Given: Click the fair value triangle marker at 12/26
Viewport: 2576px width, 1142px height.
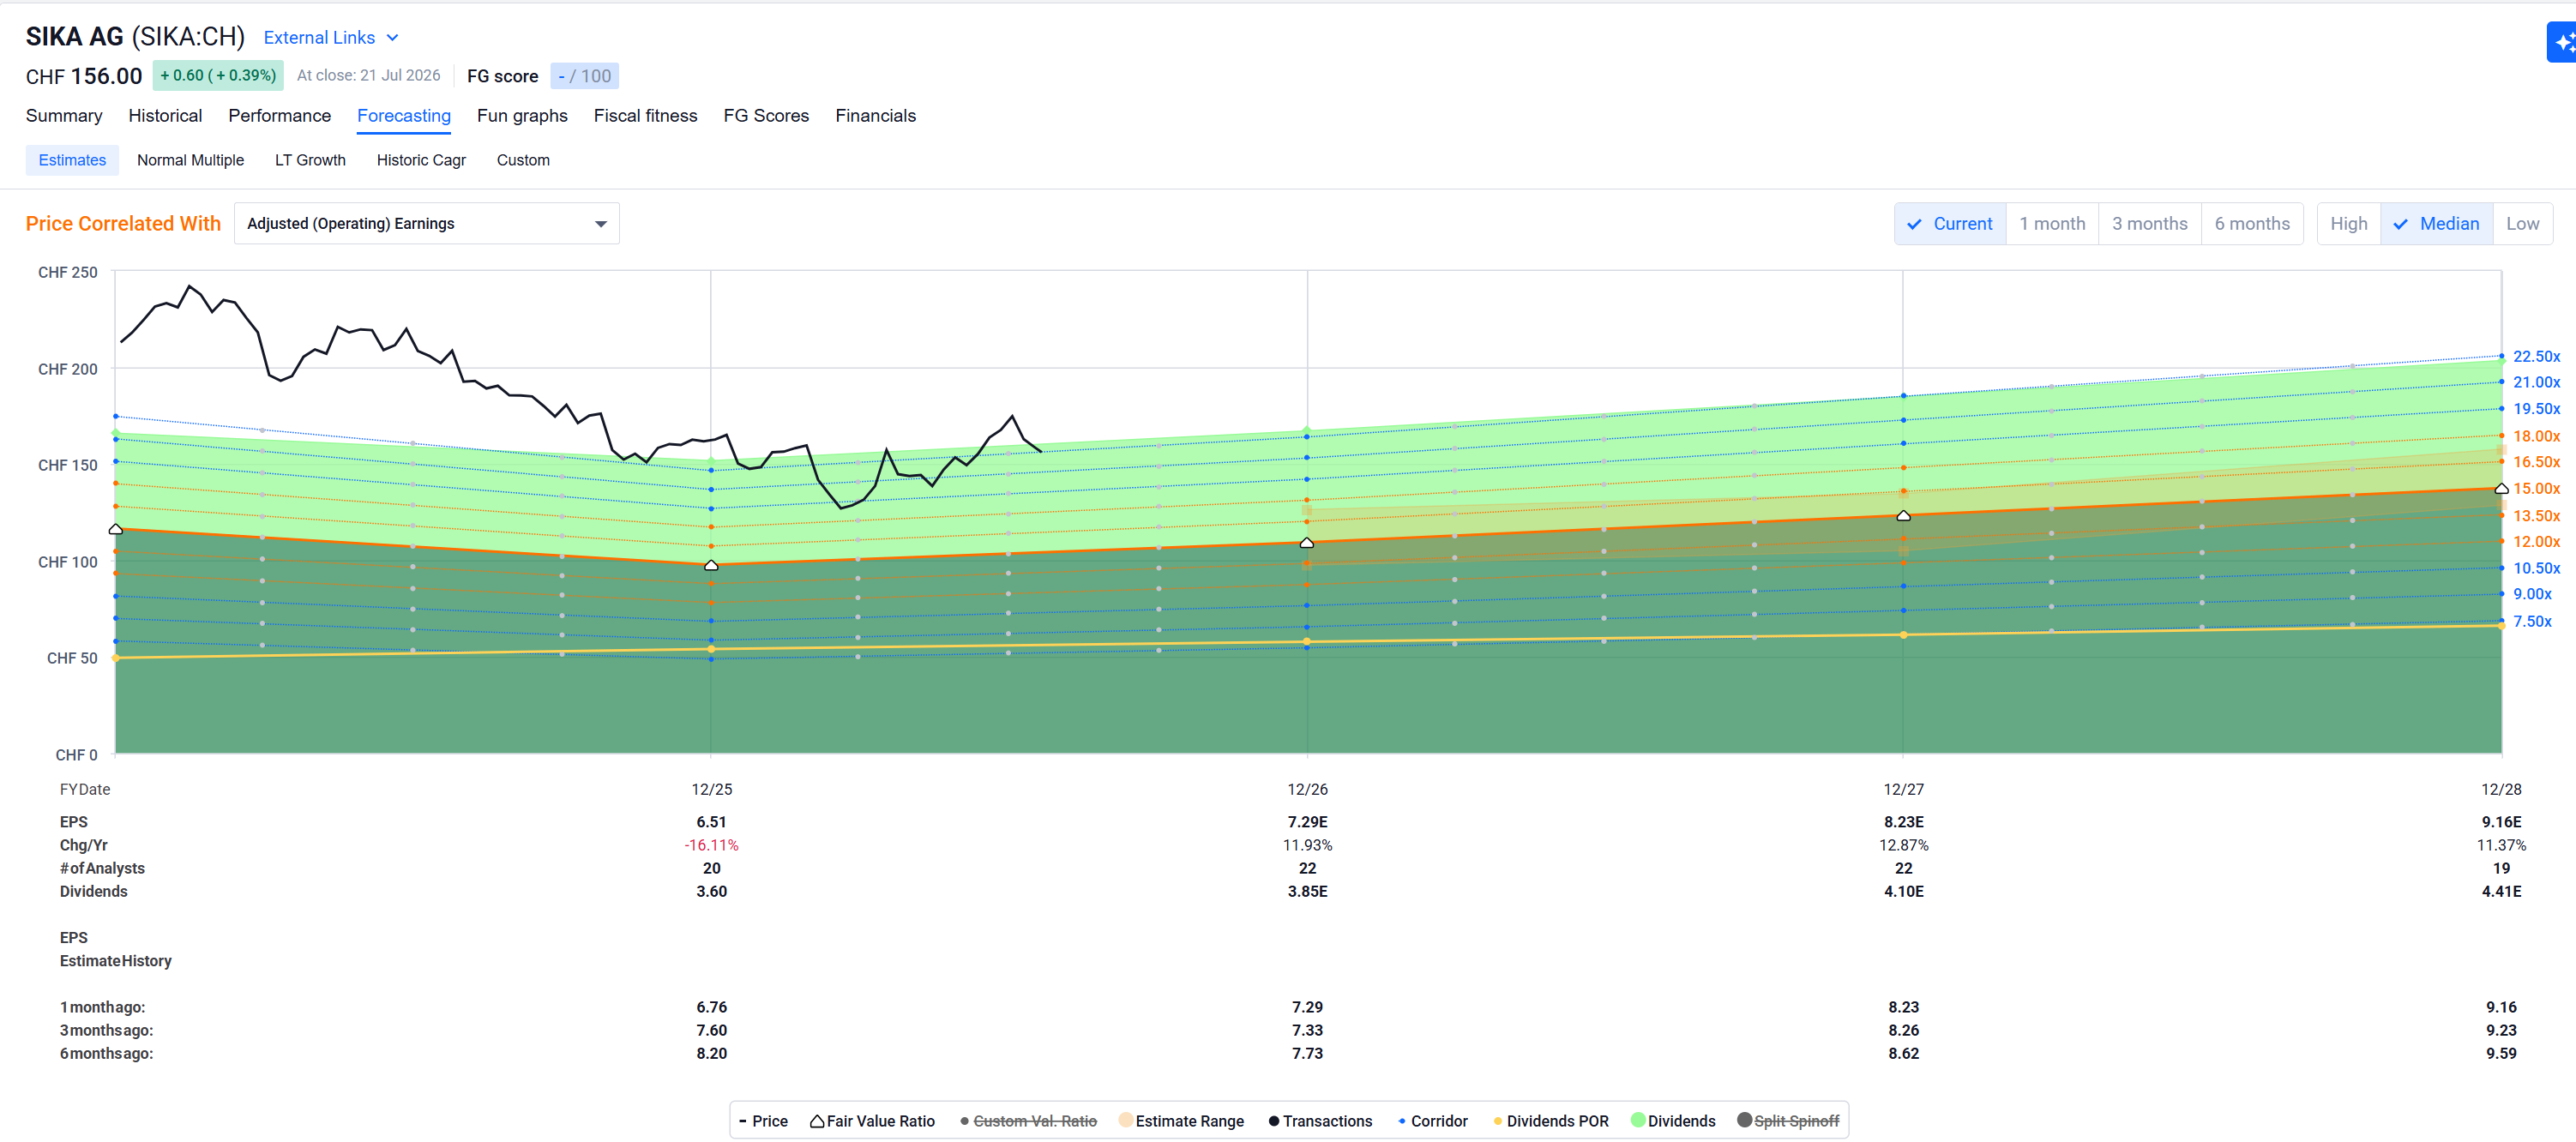Looking at the screenshot, I should (1307, 542).
